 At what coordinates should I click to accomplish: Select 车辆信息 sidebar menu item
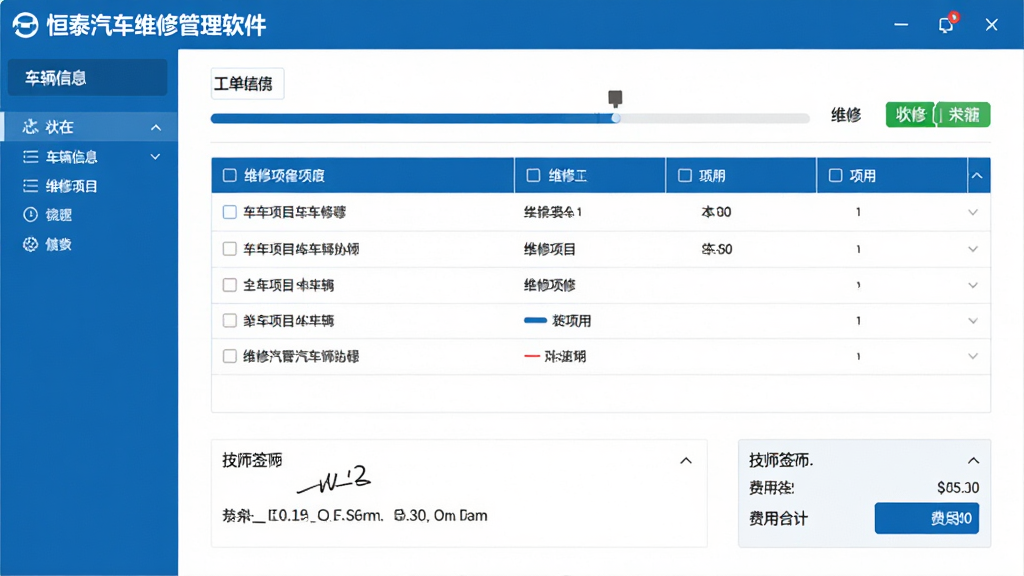[89, 157]
